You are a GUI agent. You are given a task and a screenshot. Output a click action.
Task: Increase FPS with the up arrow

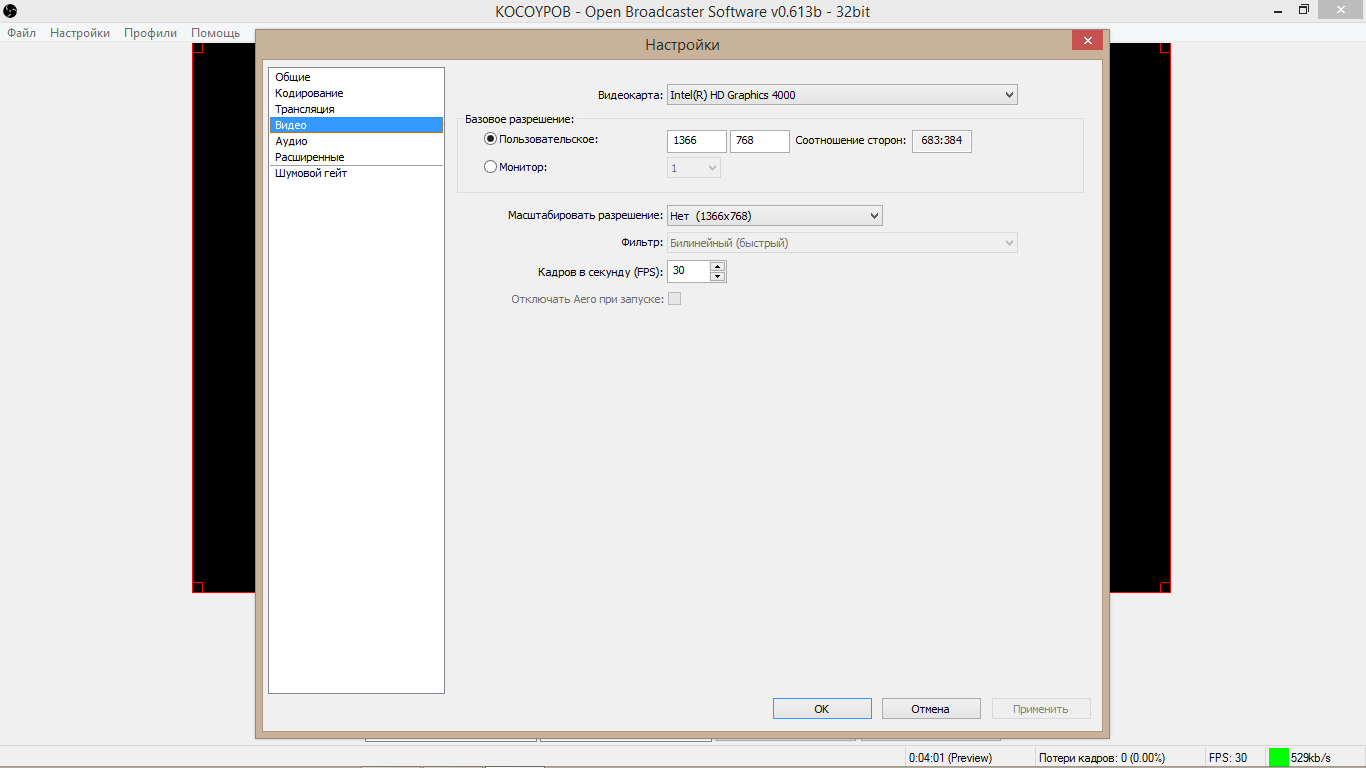[717, 266]
